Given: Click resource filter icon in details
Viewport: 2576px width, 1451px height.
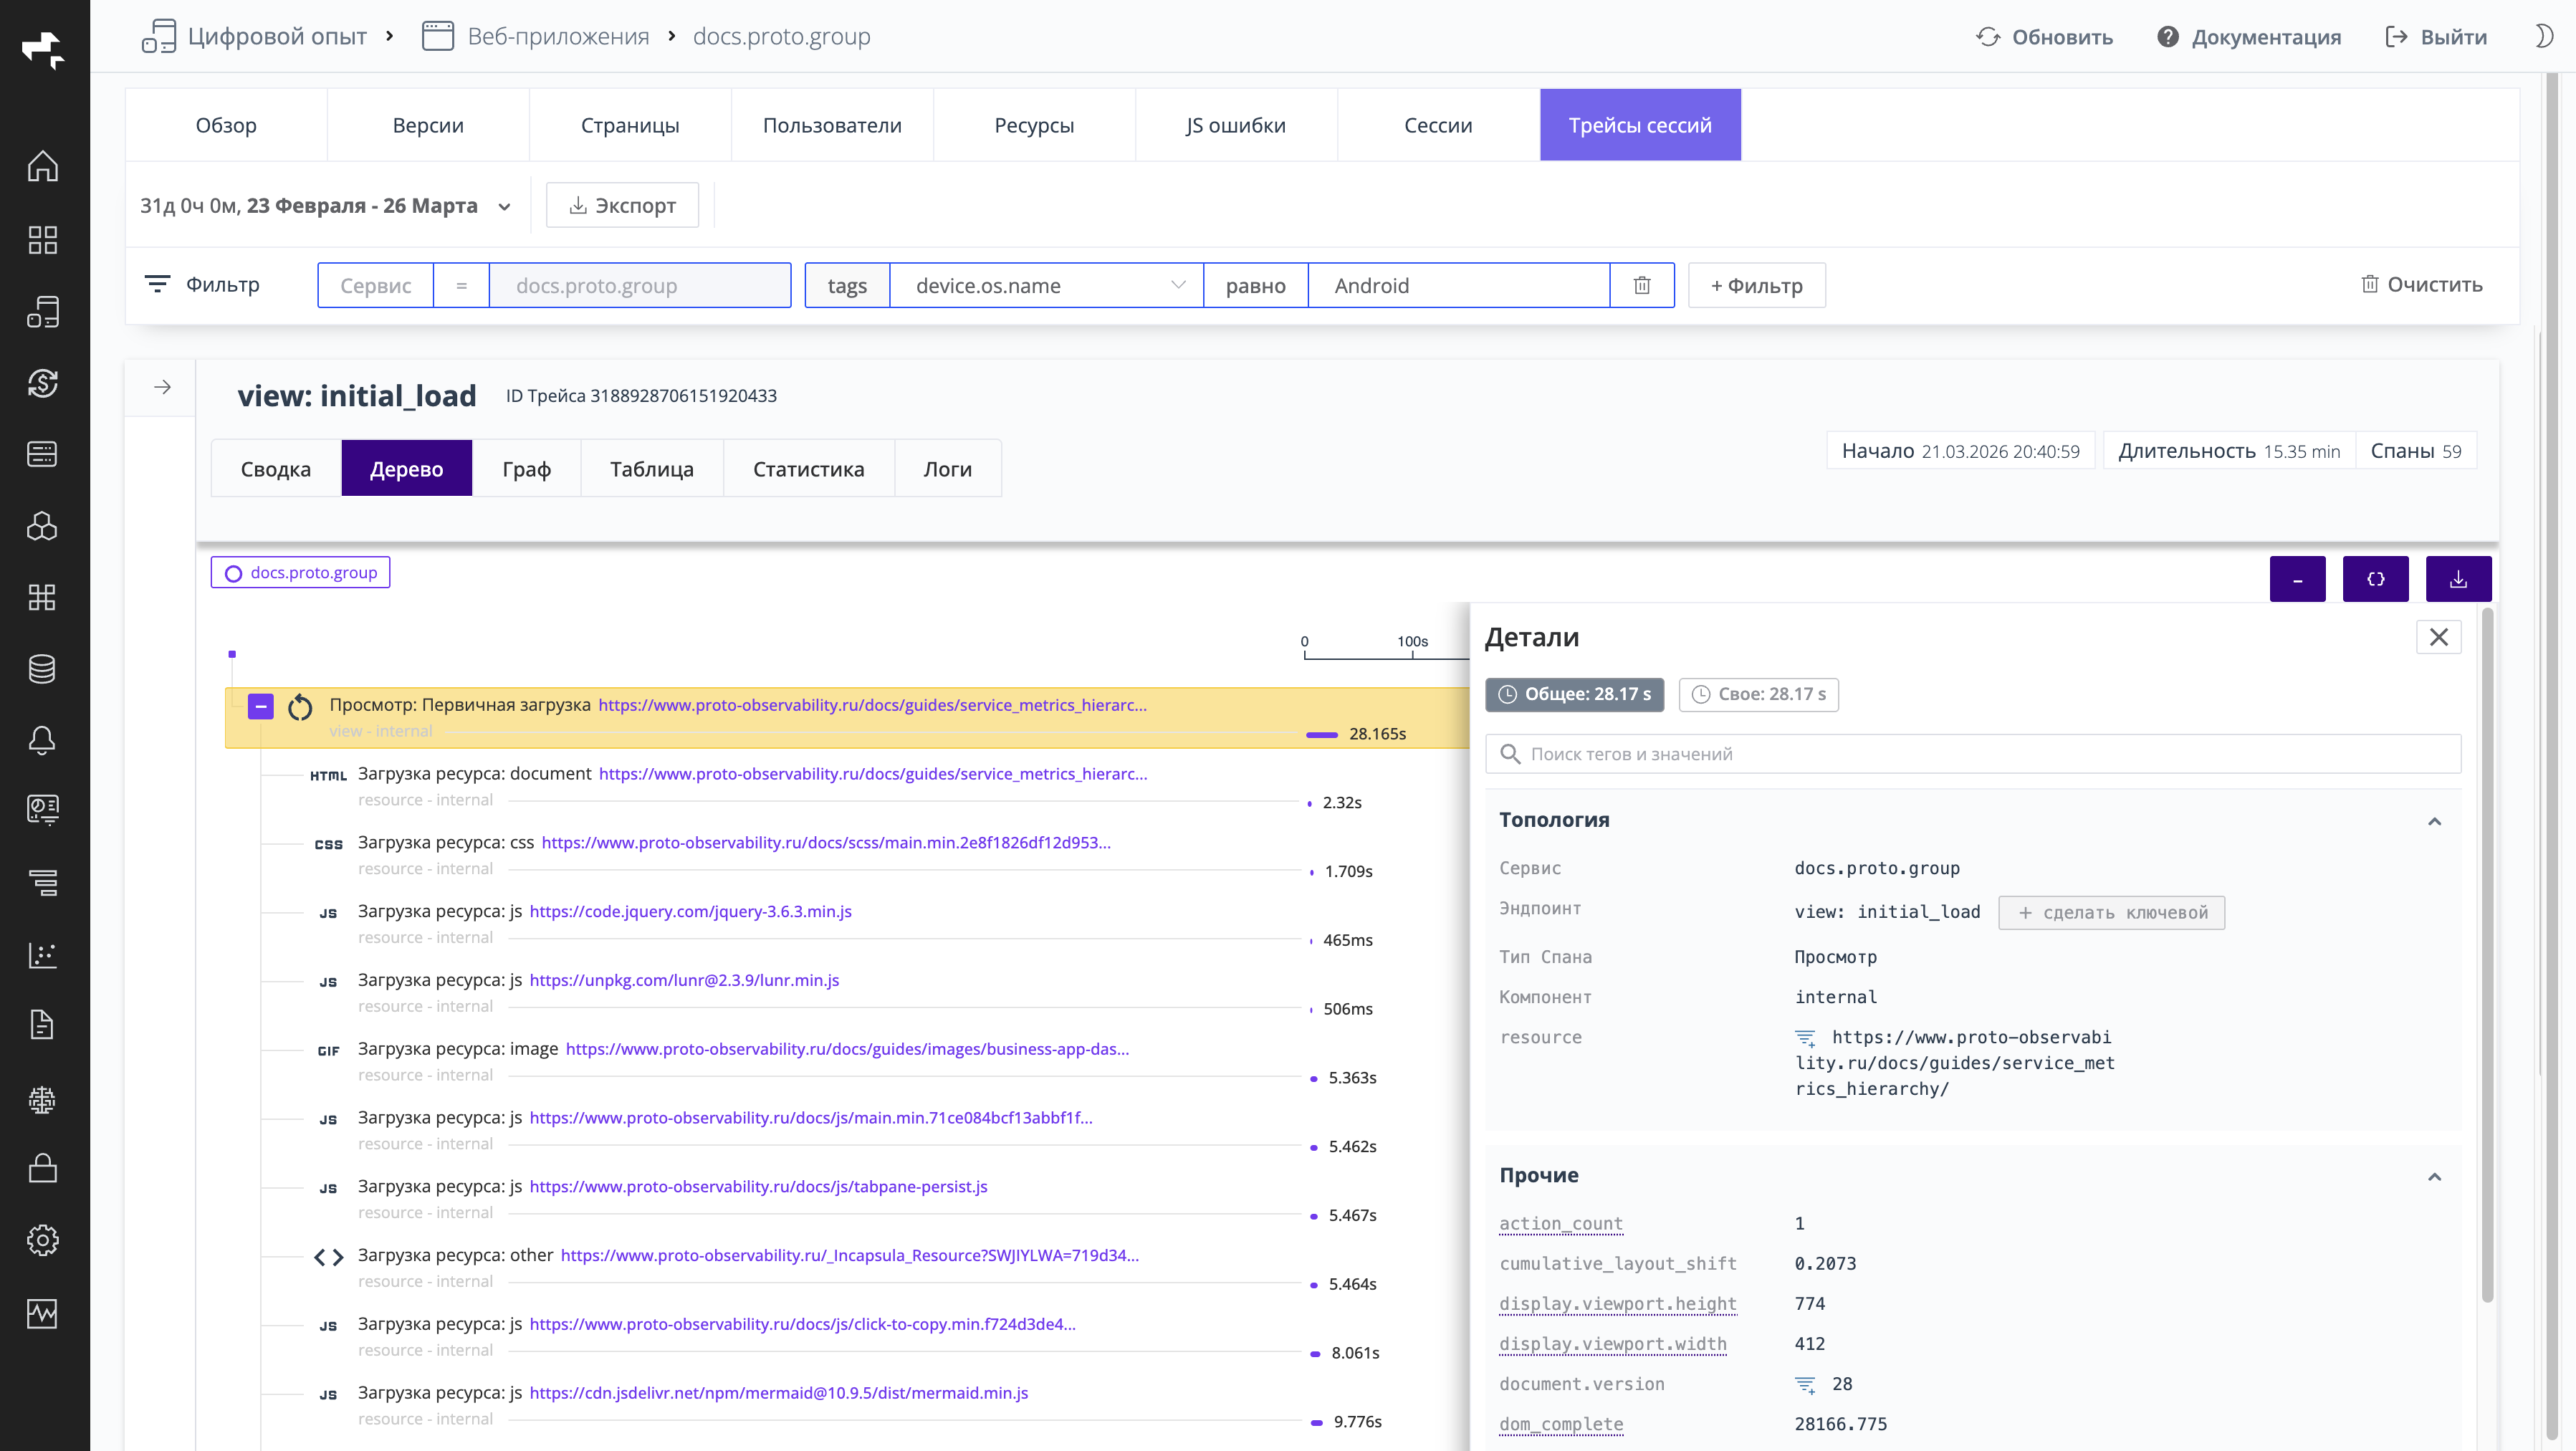Looking at the screenshot, I should coord(1805,1038).
